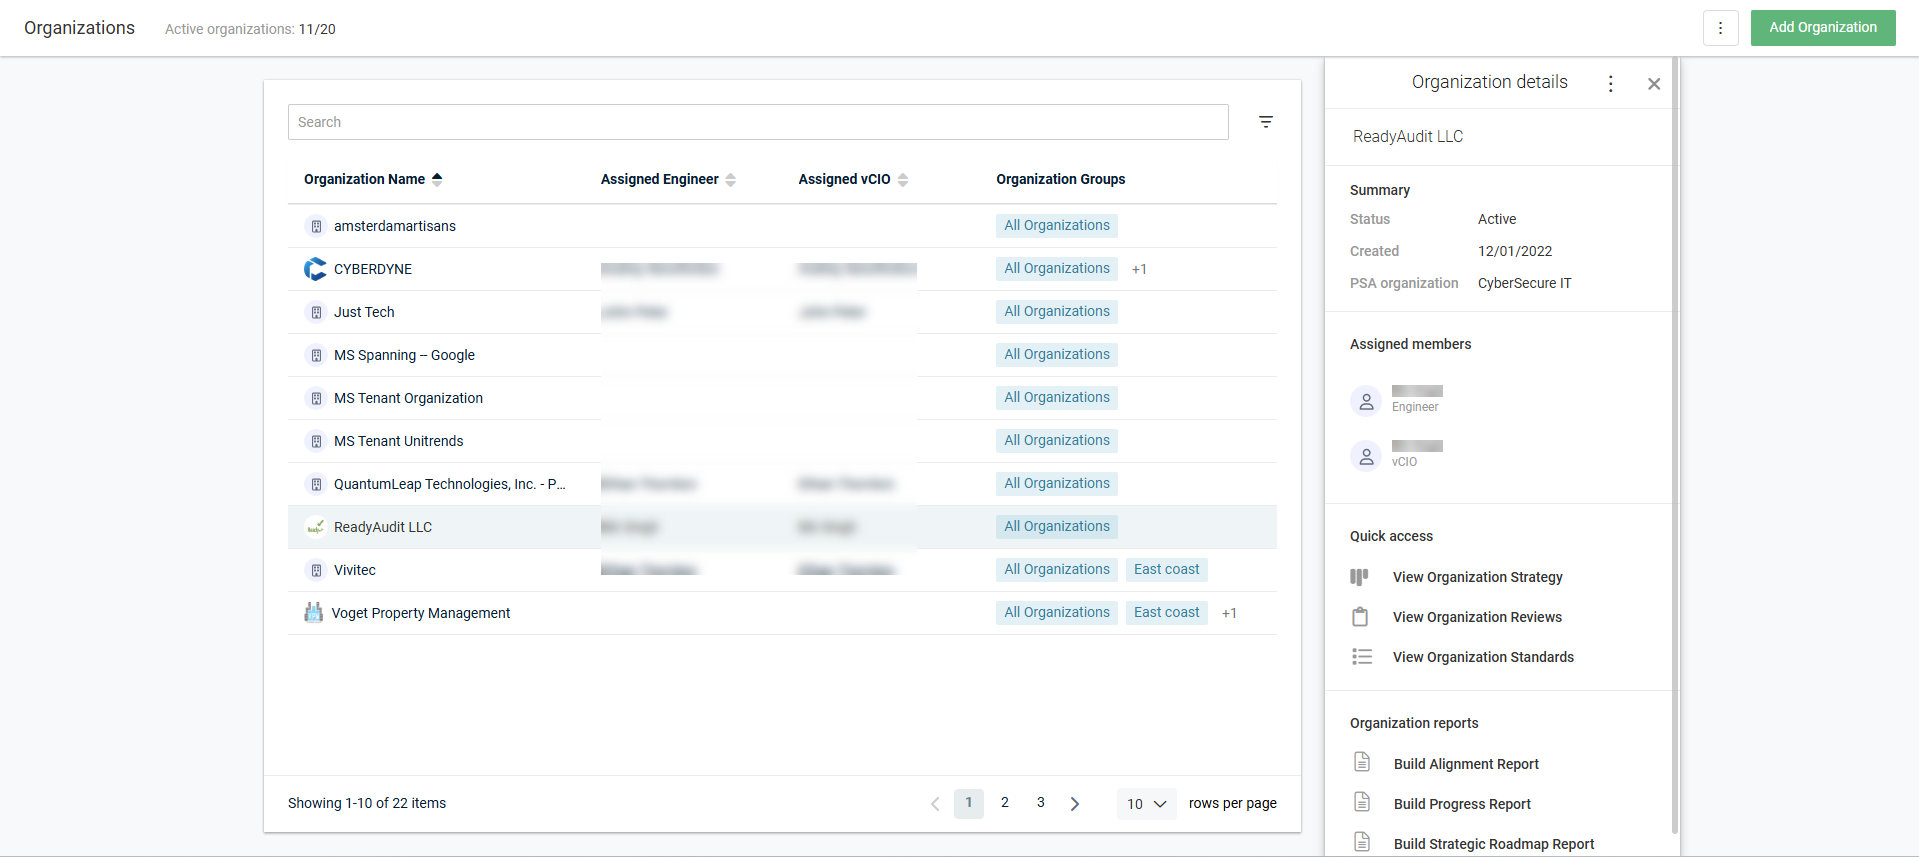Screen dimensions: 1919x857
Task: Click the Voget Property Management building icon
Action: click(x=314, y=613)
